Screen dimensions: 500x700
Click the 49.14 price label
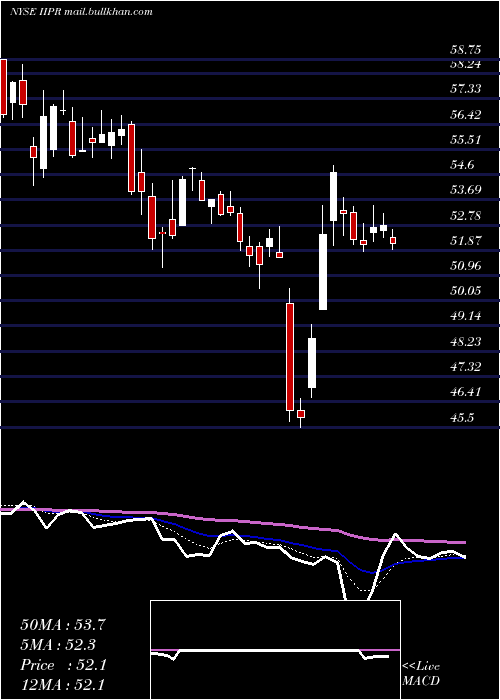tap(466, 317)
